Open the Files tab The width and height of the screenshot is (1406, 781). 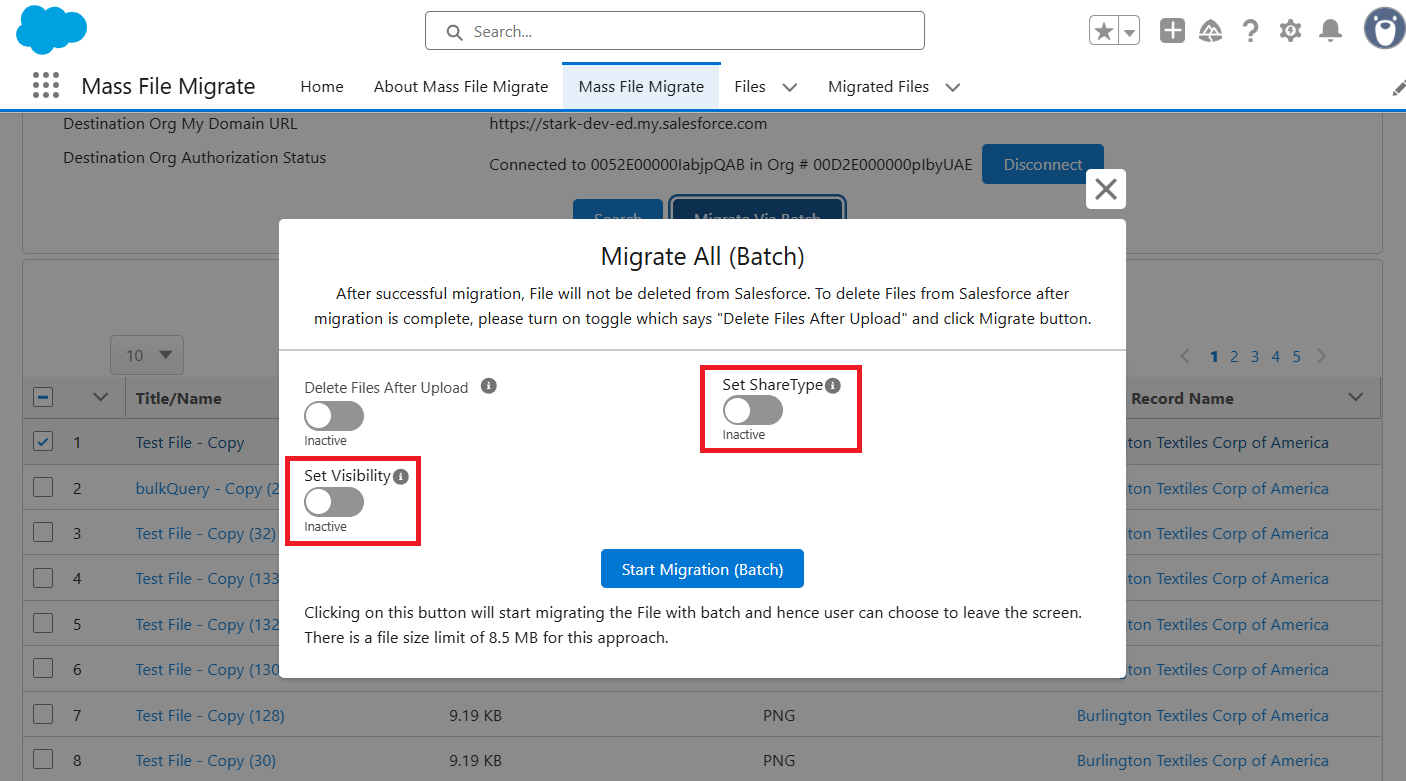point(750,87)
